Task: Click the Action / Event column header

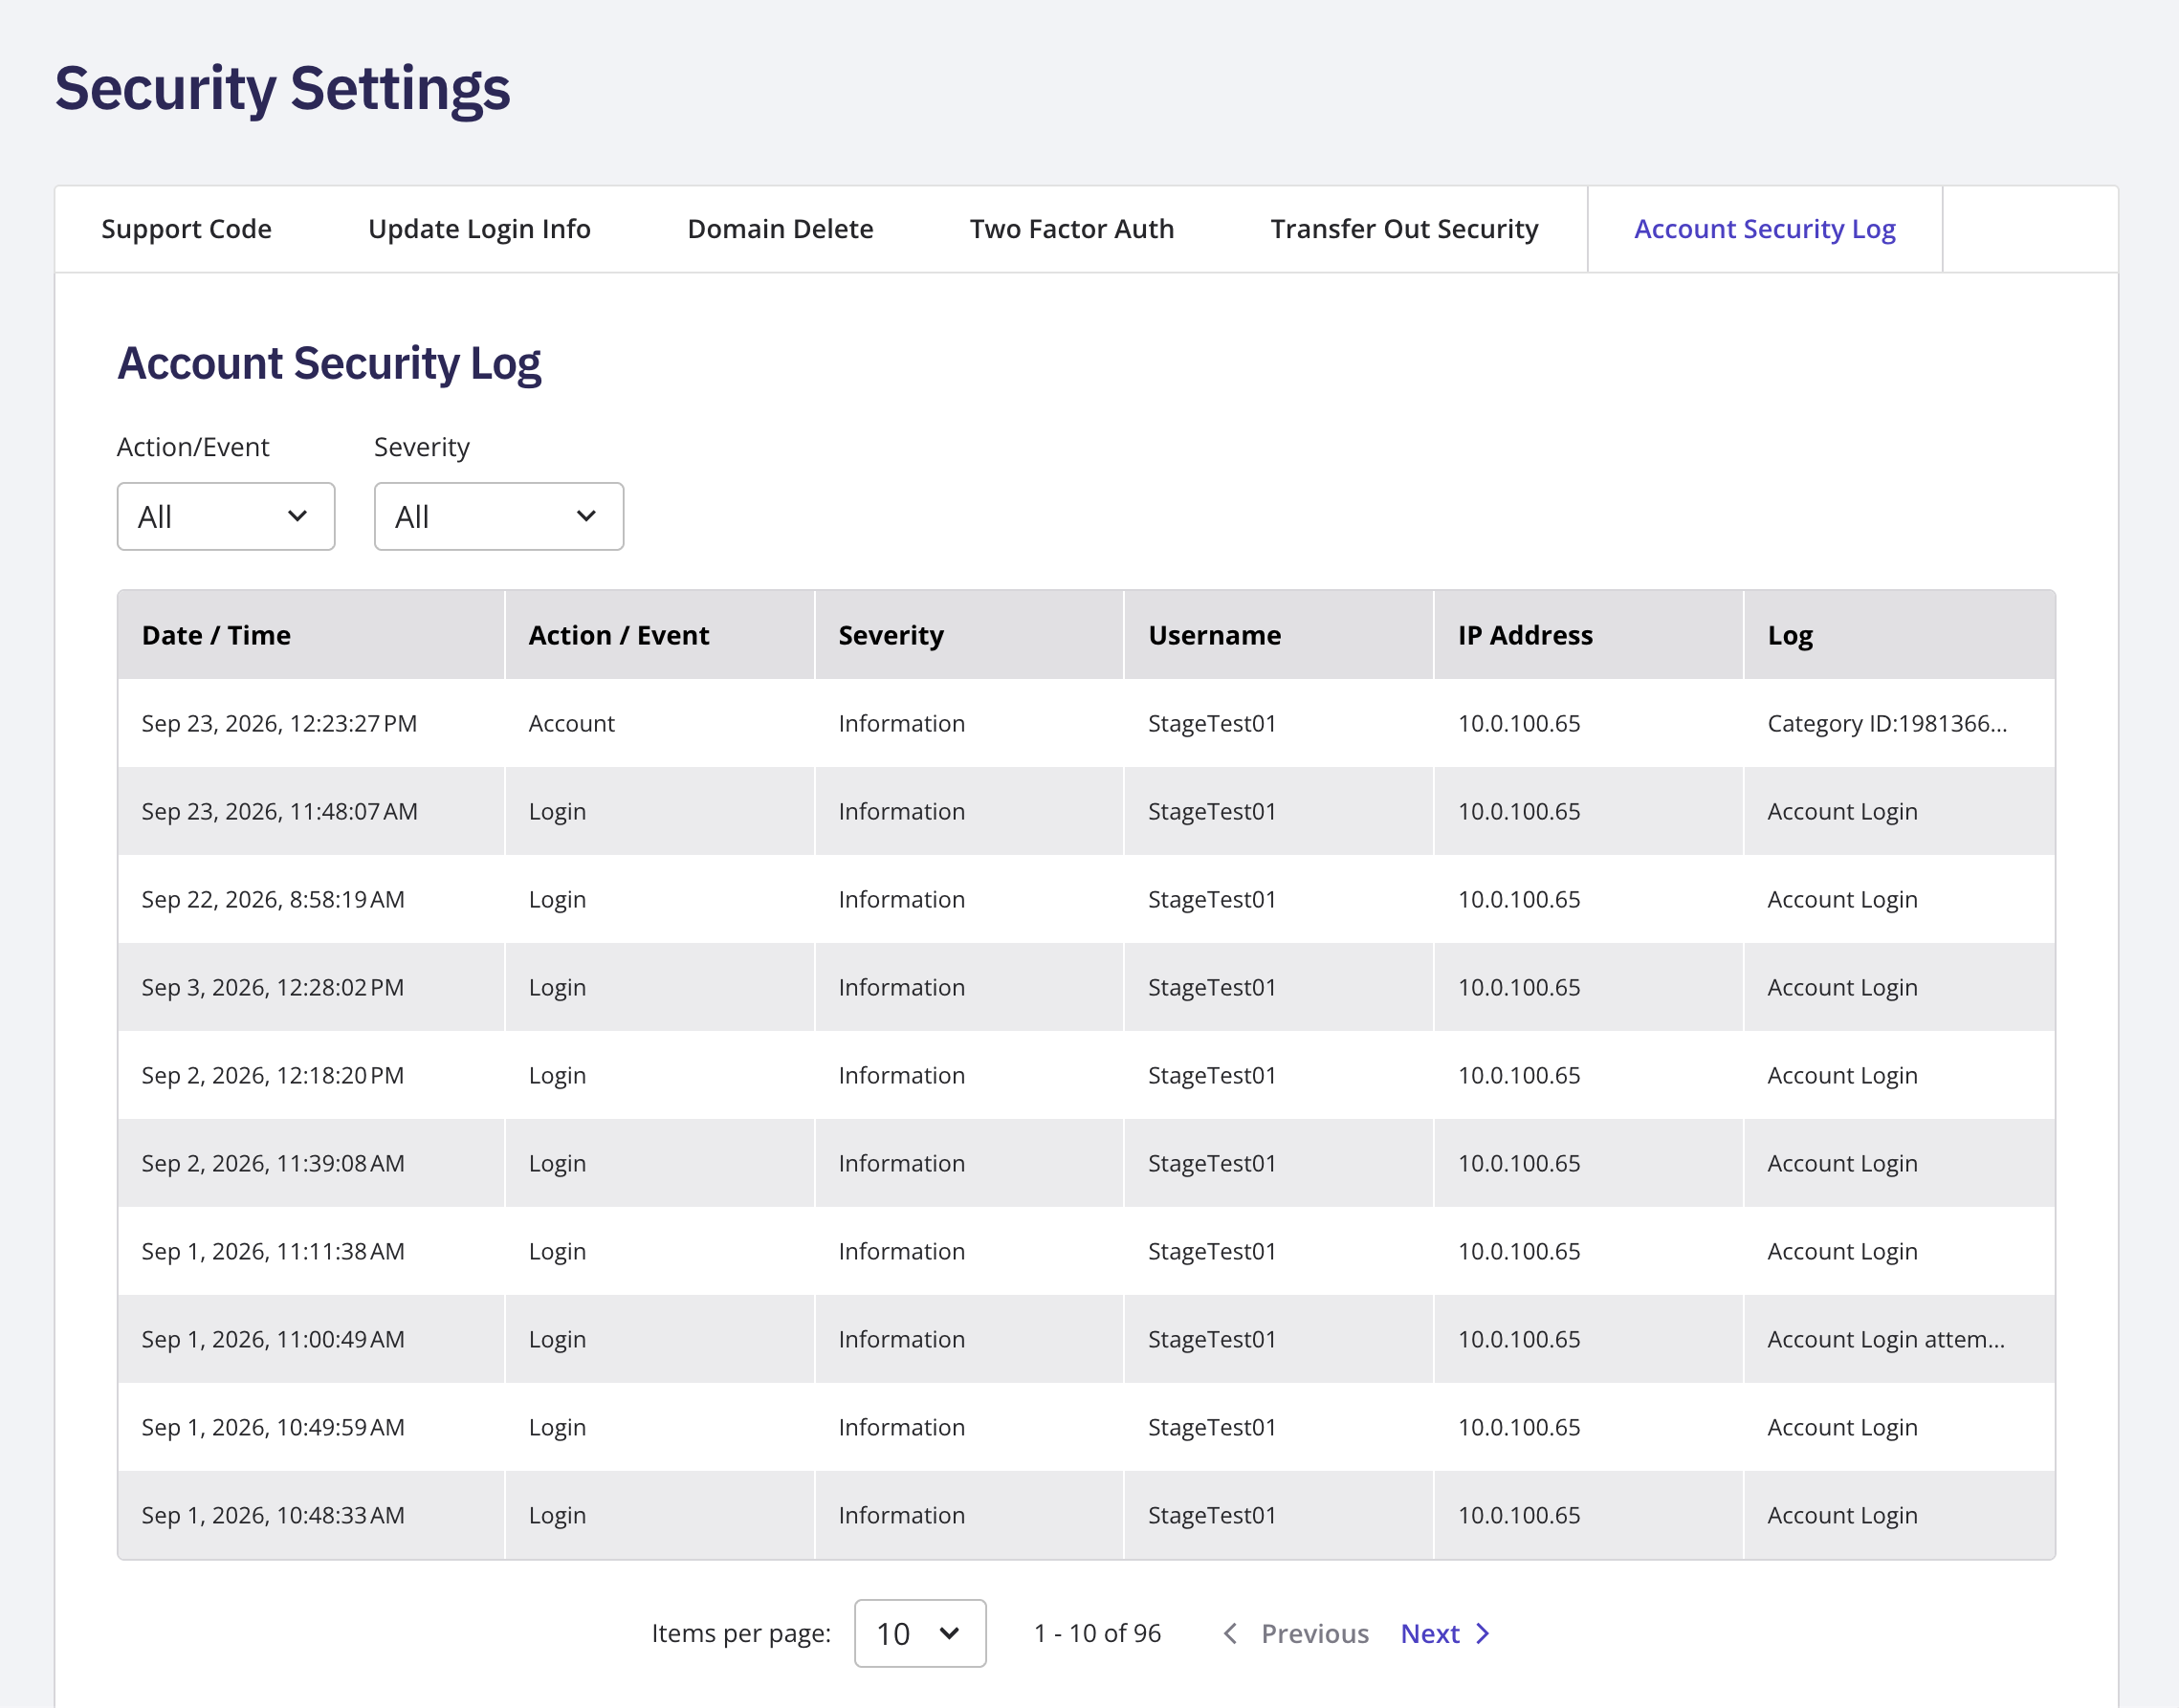Action: 660,635
